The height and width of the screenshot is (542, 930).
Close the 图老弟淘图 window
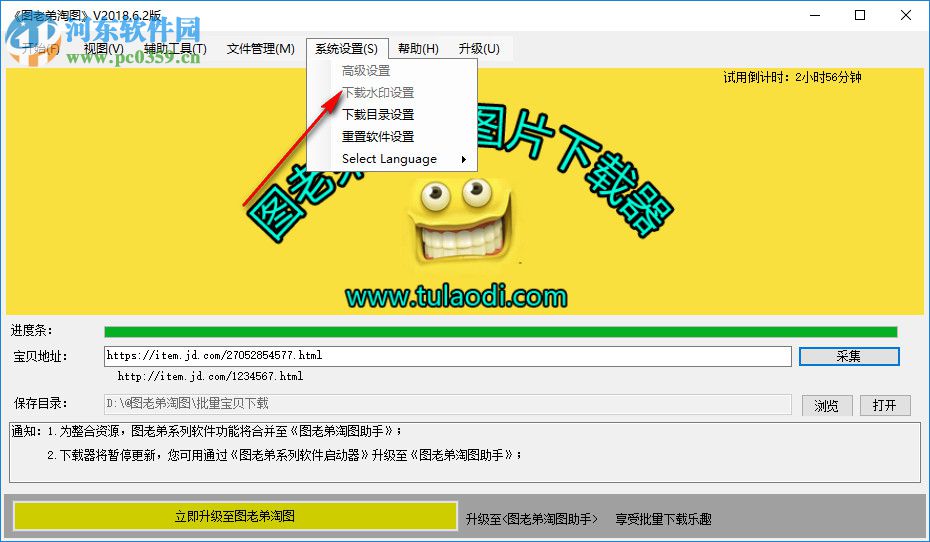point(906,15)
